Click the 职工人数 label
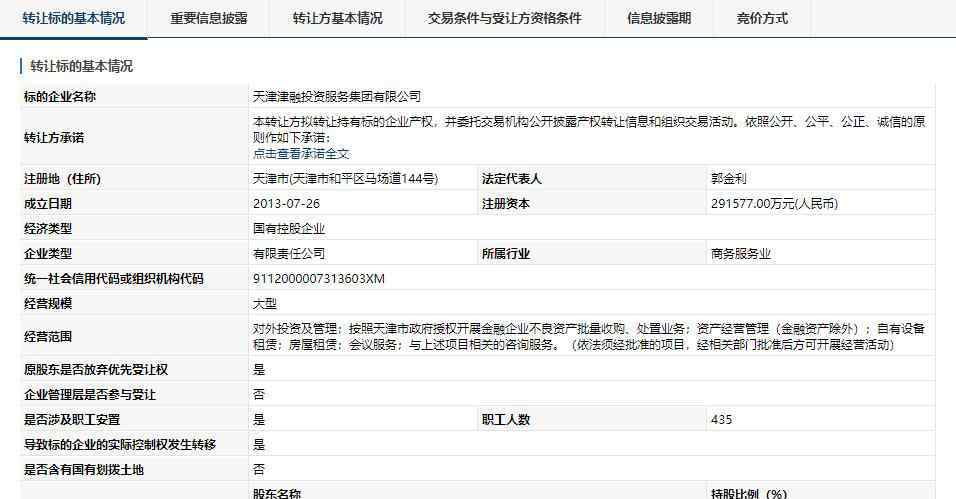This screenshot has height=499, width=956. coord(505,420)
